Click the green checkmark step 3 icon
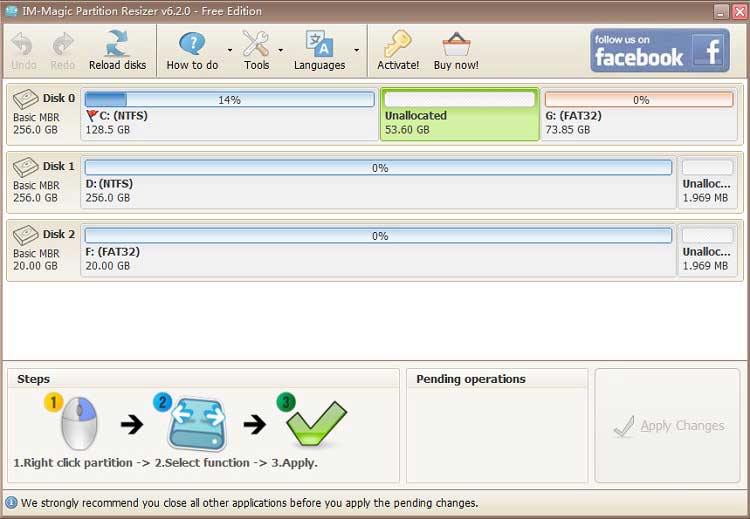 [316, 424]
